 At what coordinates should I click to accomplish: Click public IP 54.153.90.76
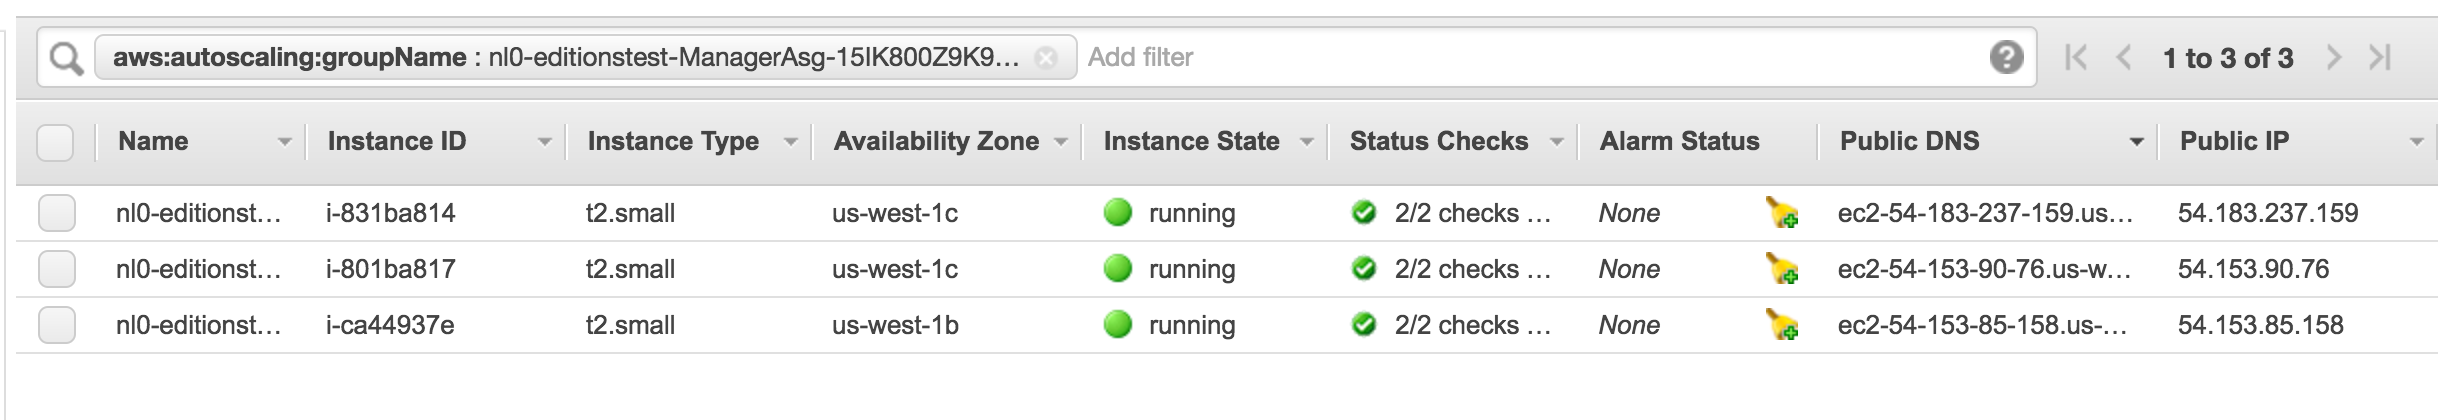click(2253, 269)
